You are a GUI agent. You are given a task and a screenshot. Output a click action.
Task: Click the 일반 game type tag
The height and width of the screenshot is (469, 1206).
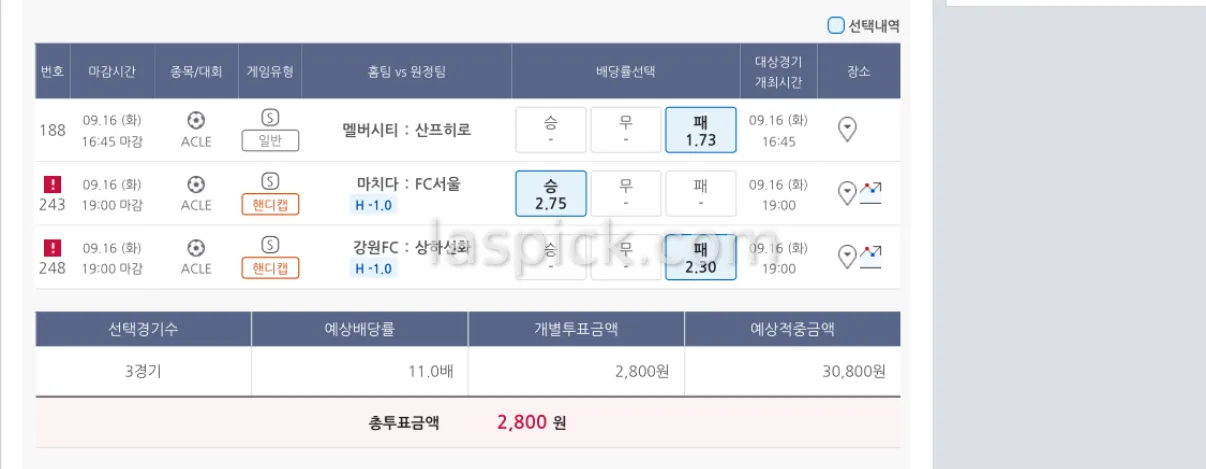[270, 141]
